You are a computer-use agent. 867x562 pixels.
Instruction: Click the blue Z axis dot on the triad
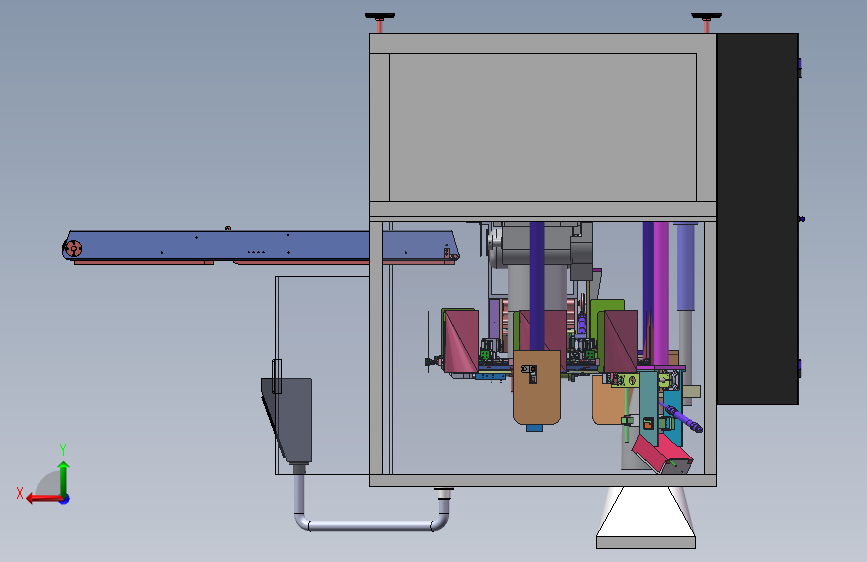click(x=65, y=499)
